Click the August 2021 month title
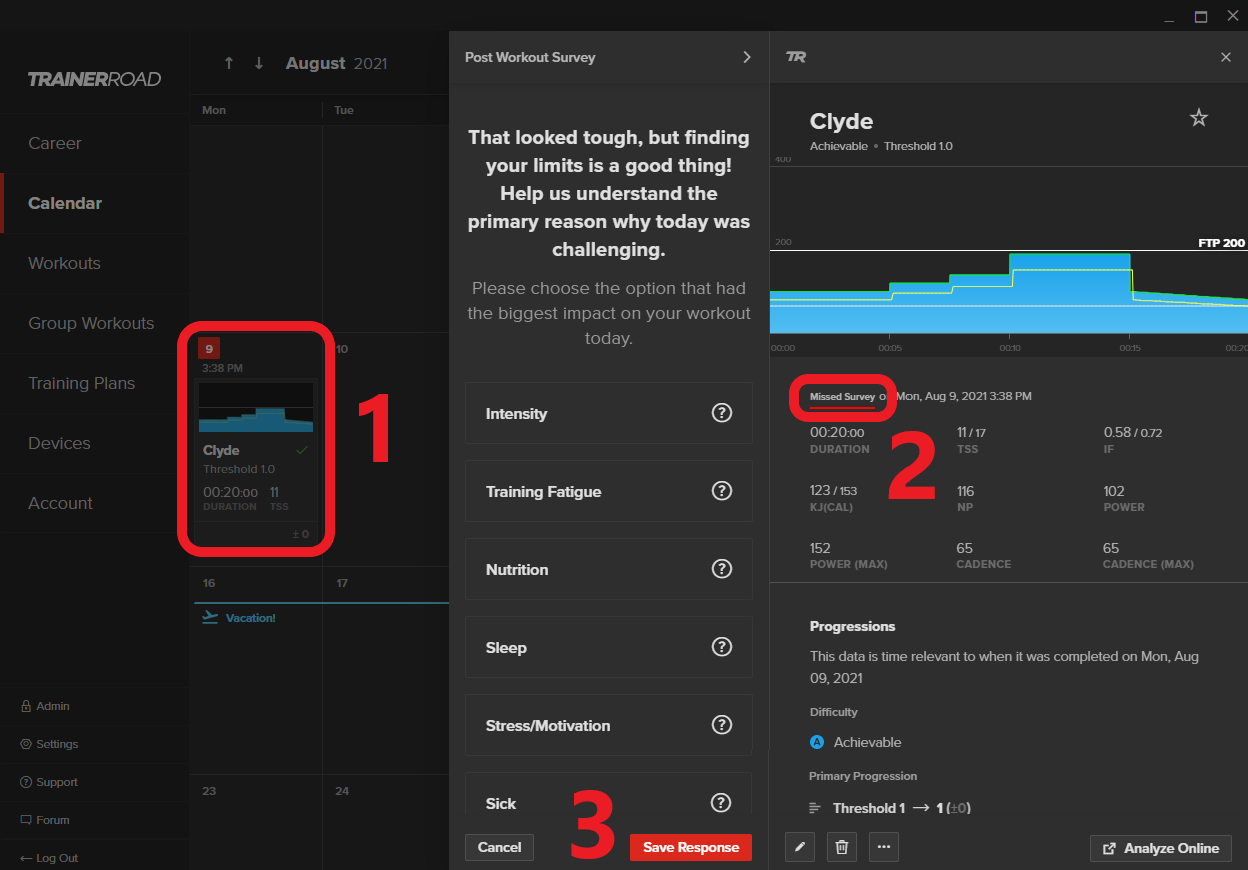Viewport: 1248px width, 870px height. coord(336,63)
